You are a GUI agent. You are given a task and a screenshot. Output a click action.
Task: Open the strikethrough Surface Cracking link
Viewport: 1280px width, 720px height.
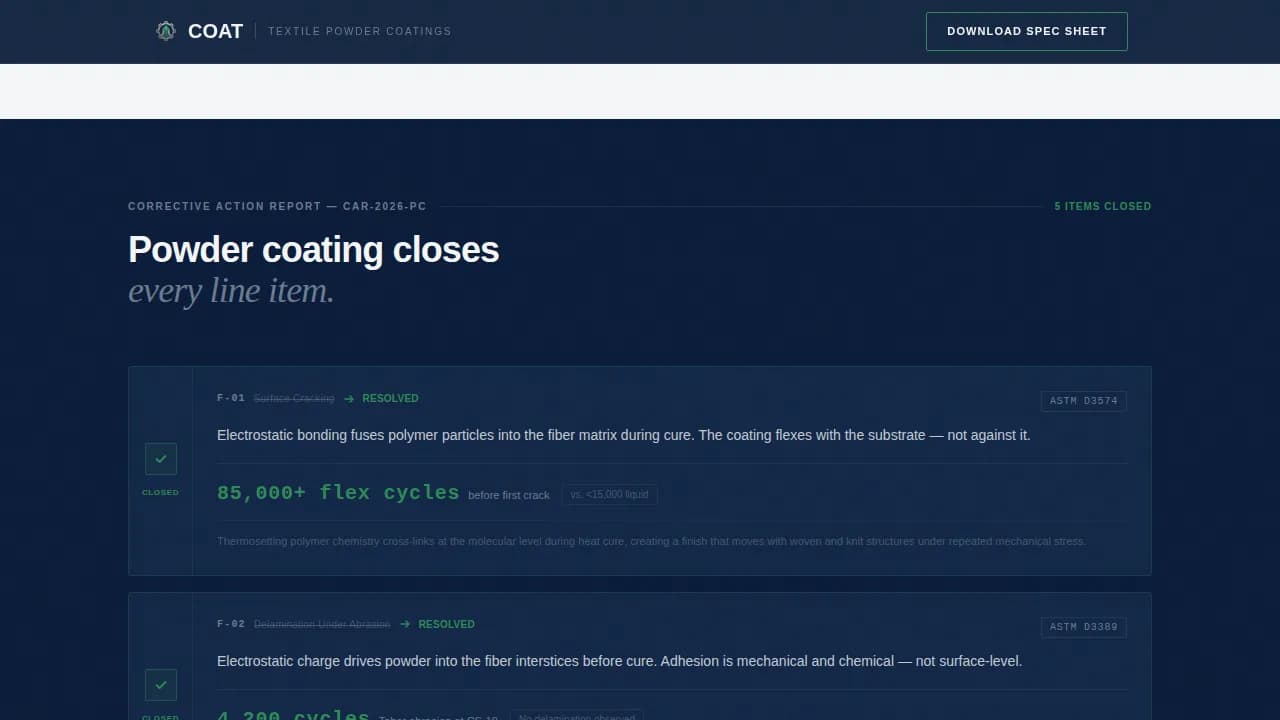(294, 398)
